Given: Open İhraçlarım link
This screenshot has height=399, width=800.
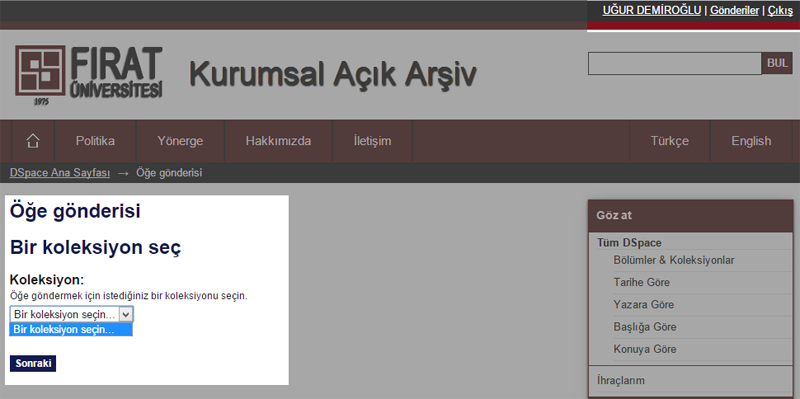Looking at the screenshot, I should pos(620,380).
